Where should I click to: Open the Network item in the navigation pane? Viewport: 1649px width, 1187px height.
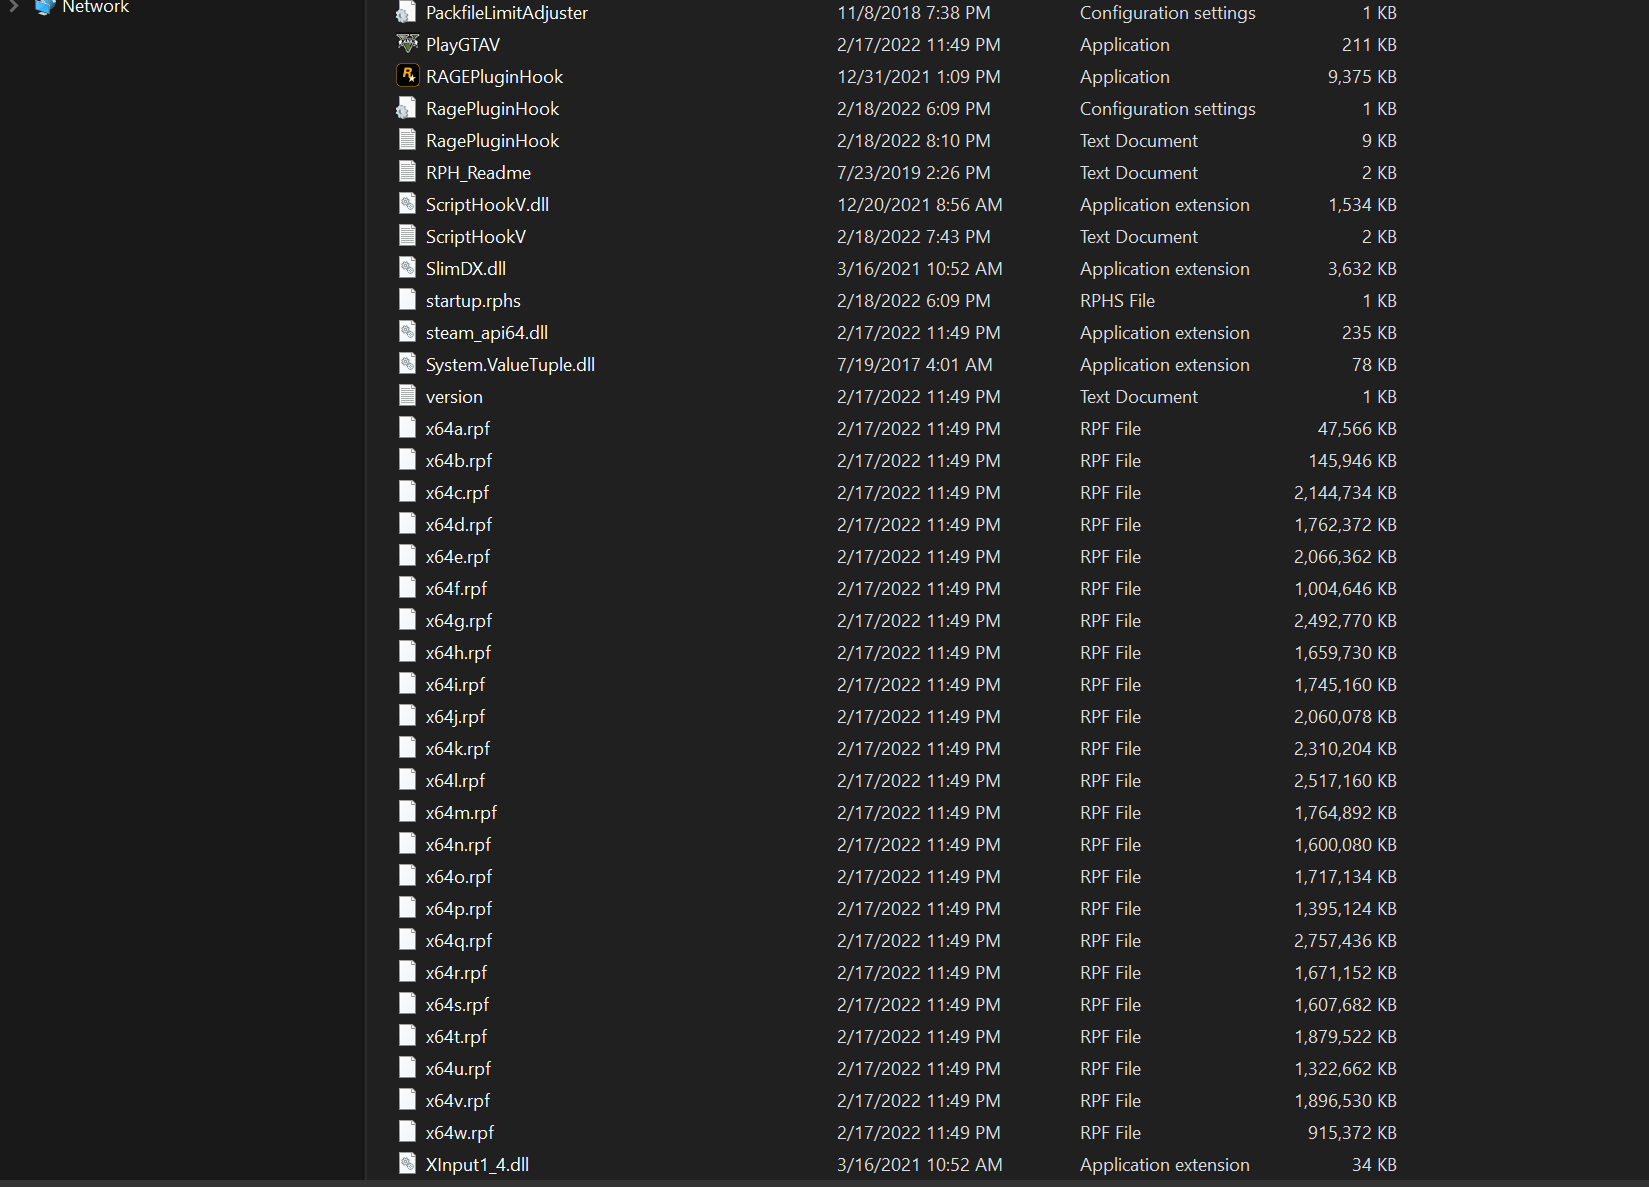(95, 7)
